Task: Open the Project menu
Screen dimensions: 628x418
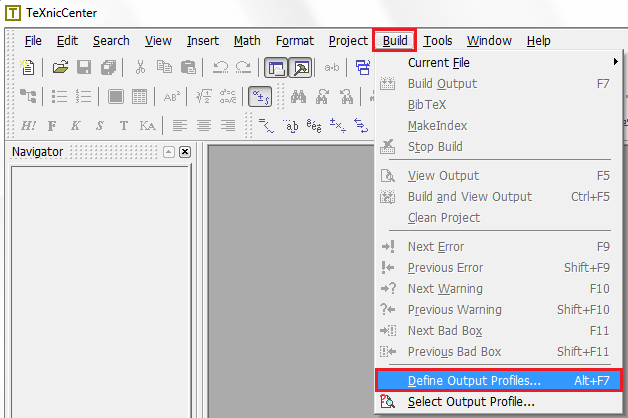Action: 348,41
